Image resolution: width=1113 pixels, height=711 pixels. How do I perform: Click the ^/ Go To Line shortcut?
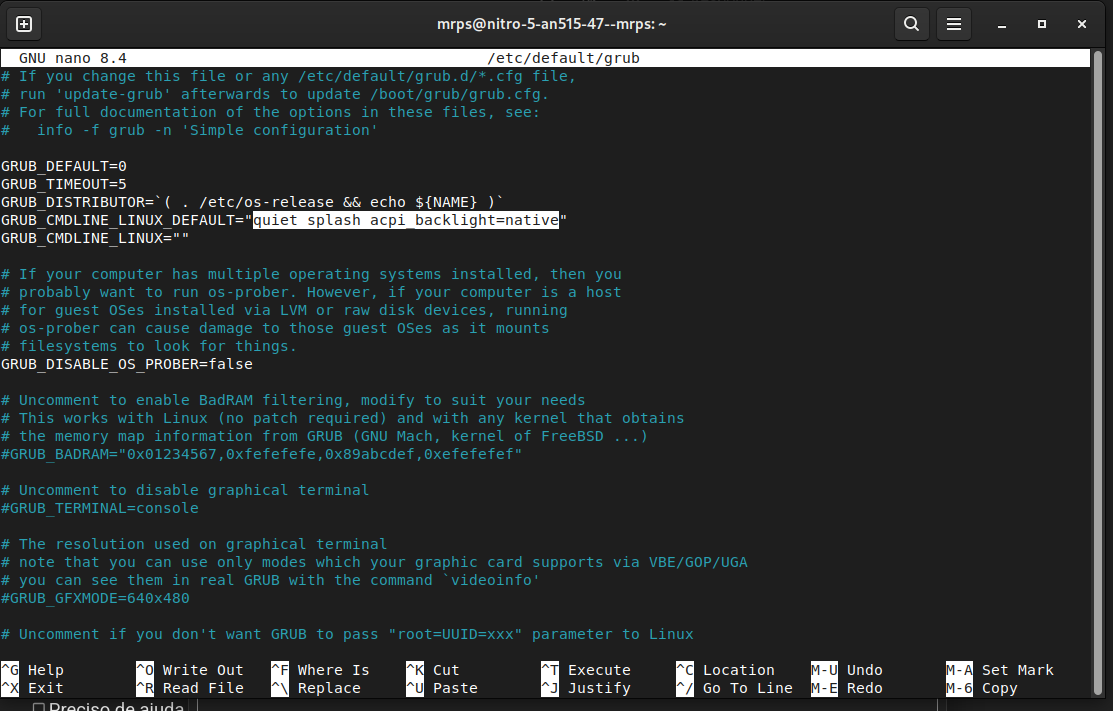734,688
